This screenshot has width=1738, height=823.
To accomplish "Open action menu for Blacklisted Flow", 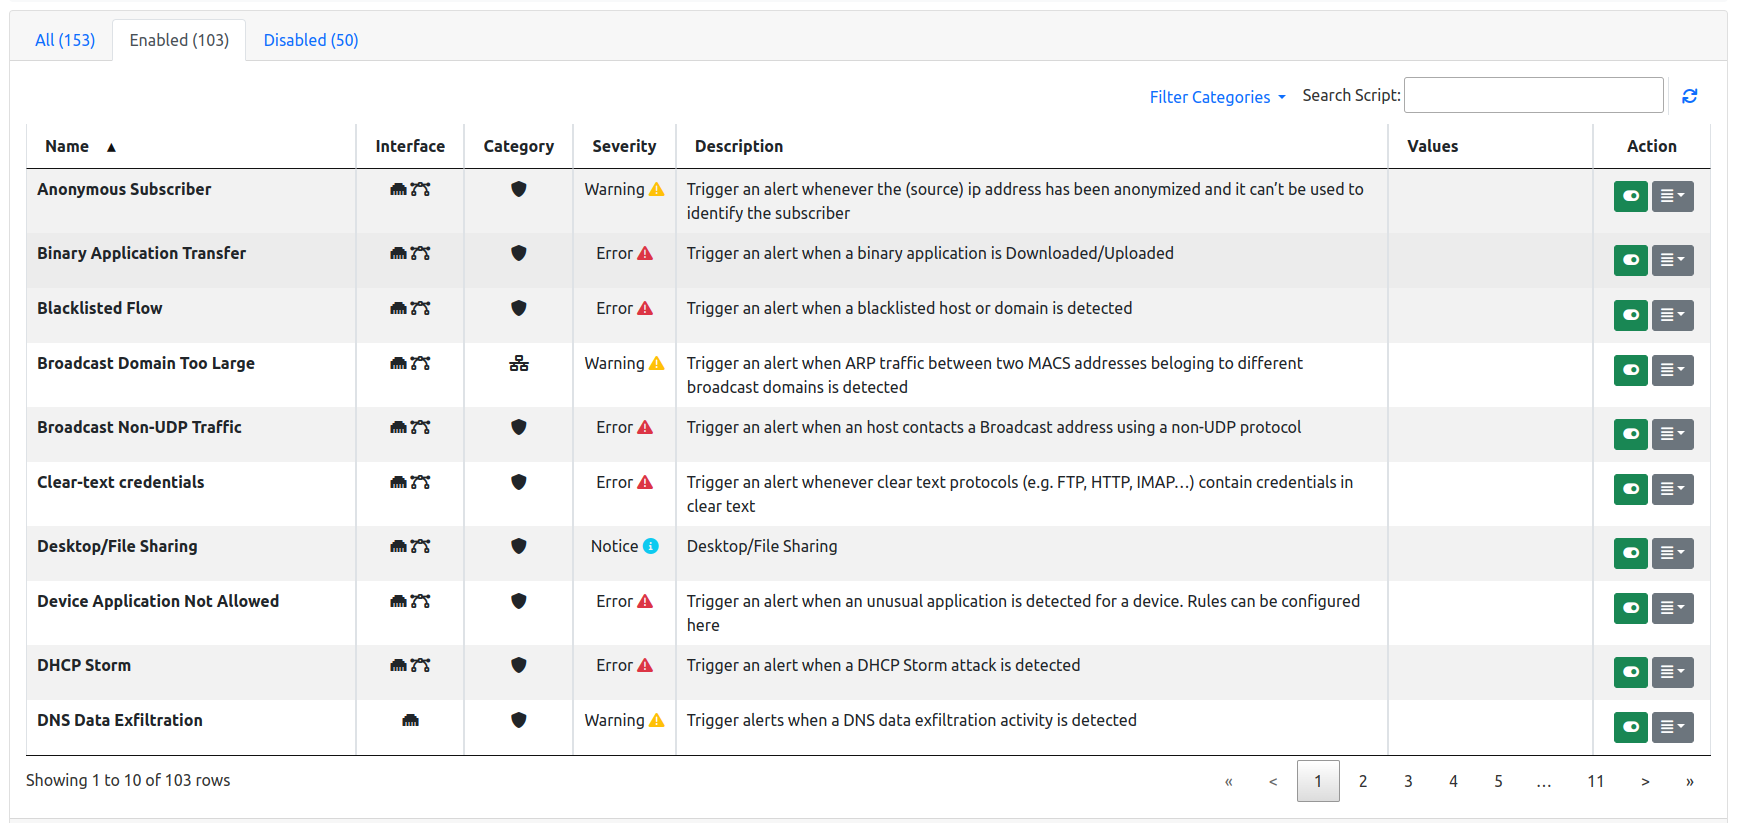I will pos(1672,315).
